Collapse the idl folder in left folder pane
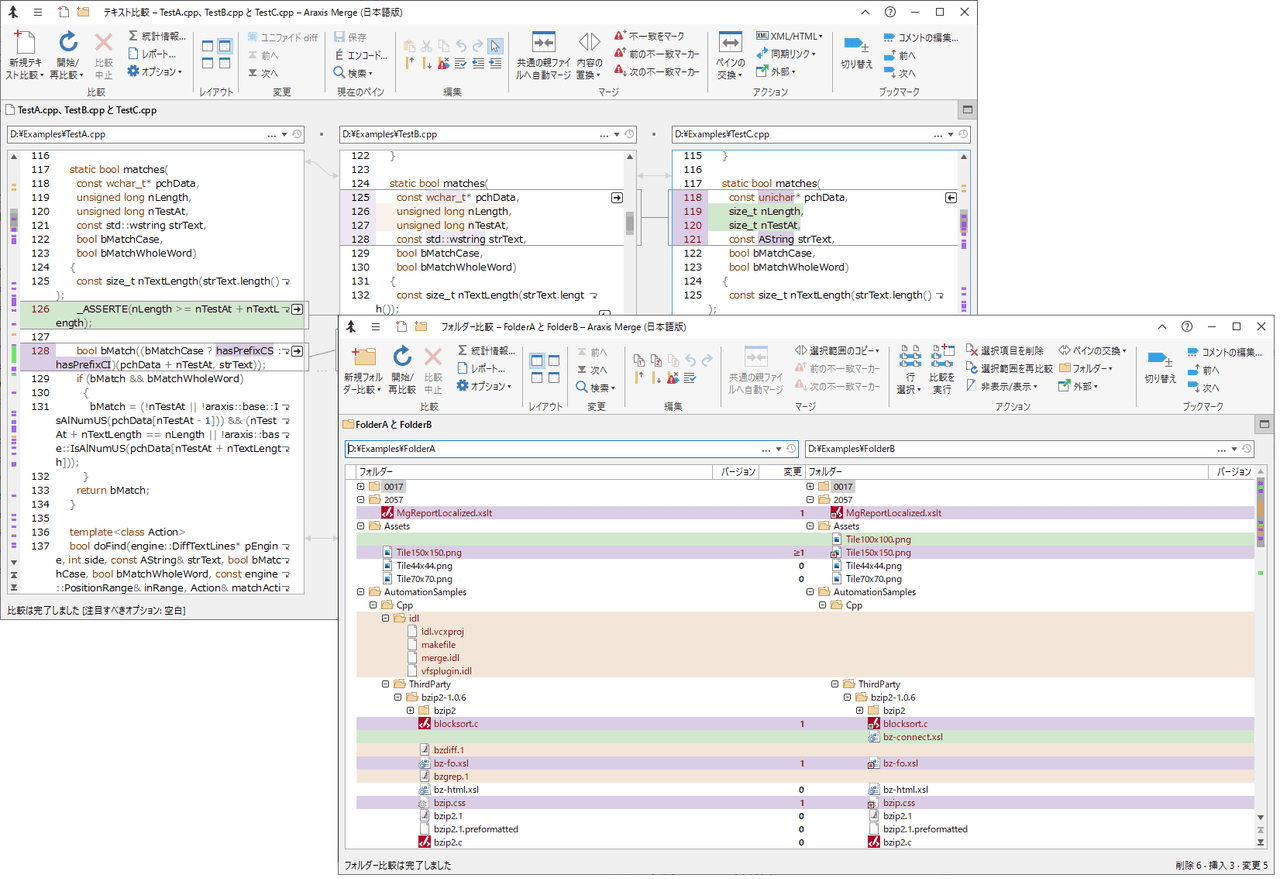Screen dimensions: 1280x879 (x=385, y=618)
